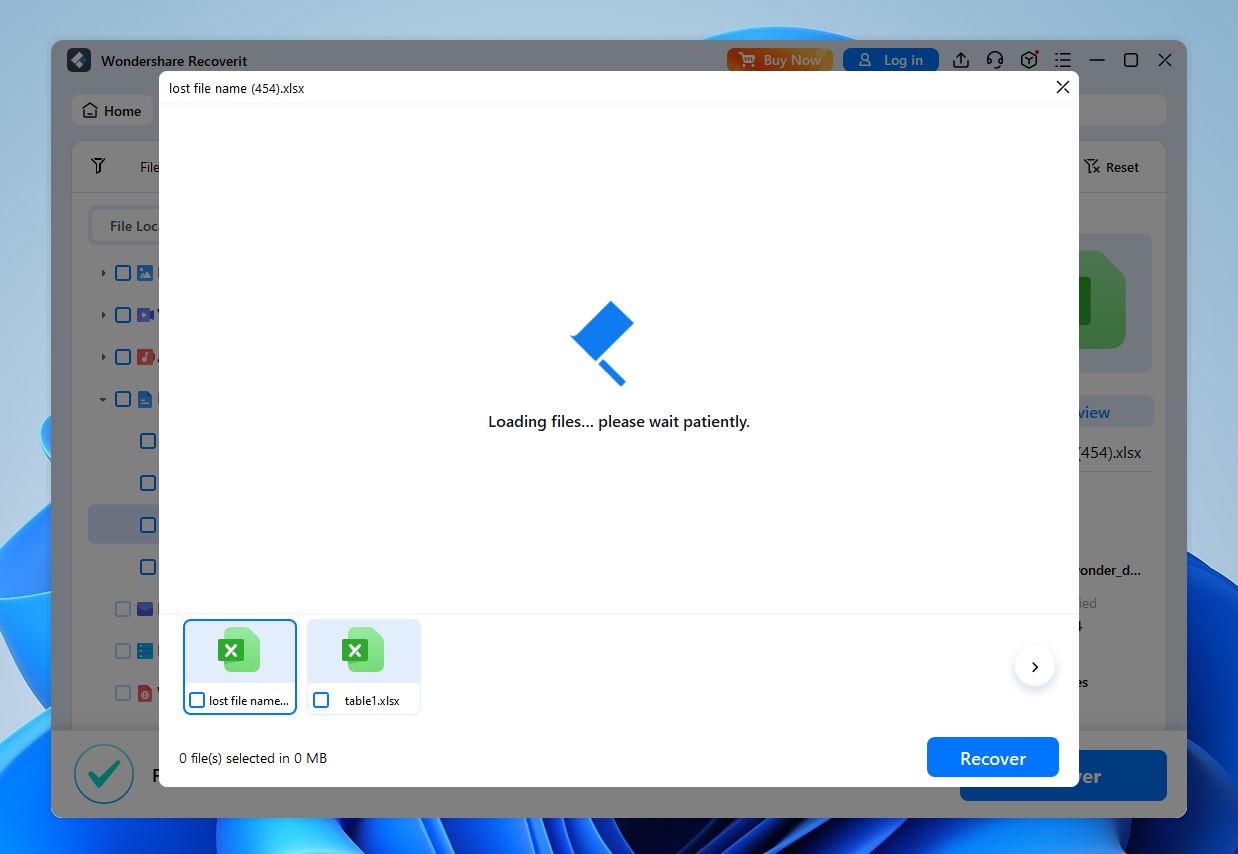The image size is (1238, 854).
Task: Click the email envelope category icon
Action: point(145,609)
